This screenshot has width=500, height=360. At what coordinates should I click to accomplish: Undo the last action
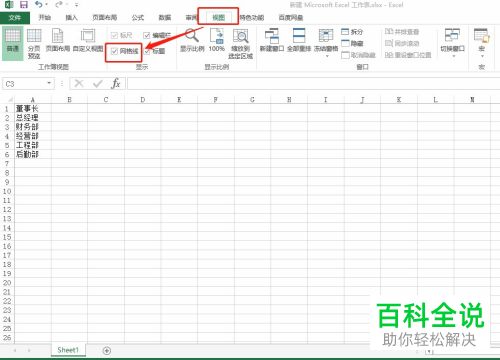point(39,5)
